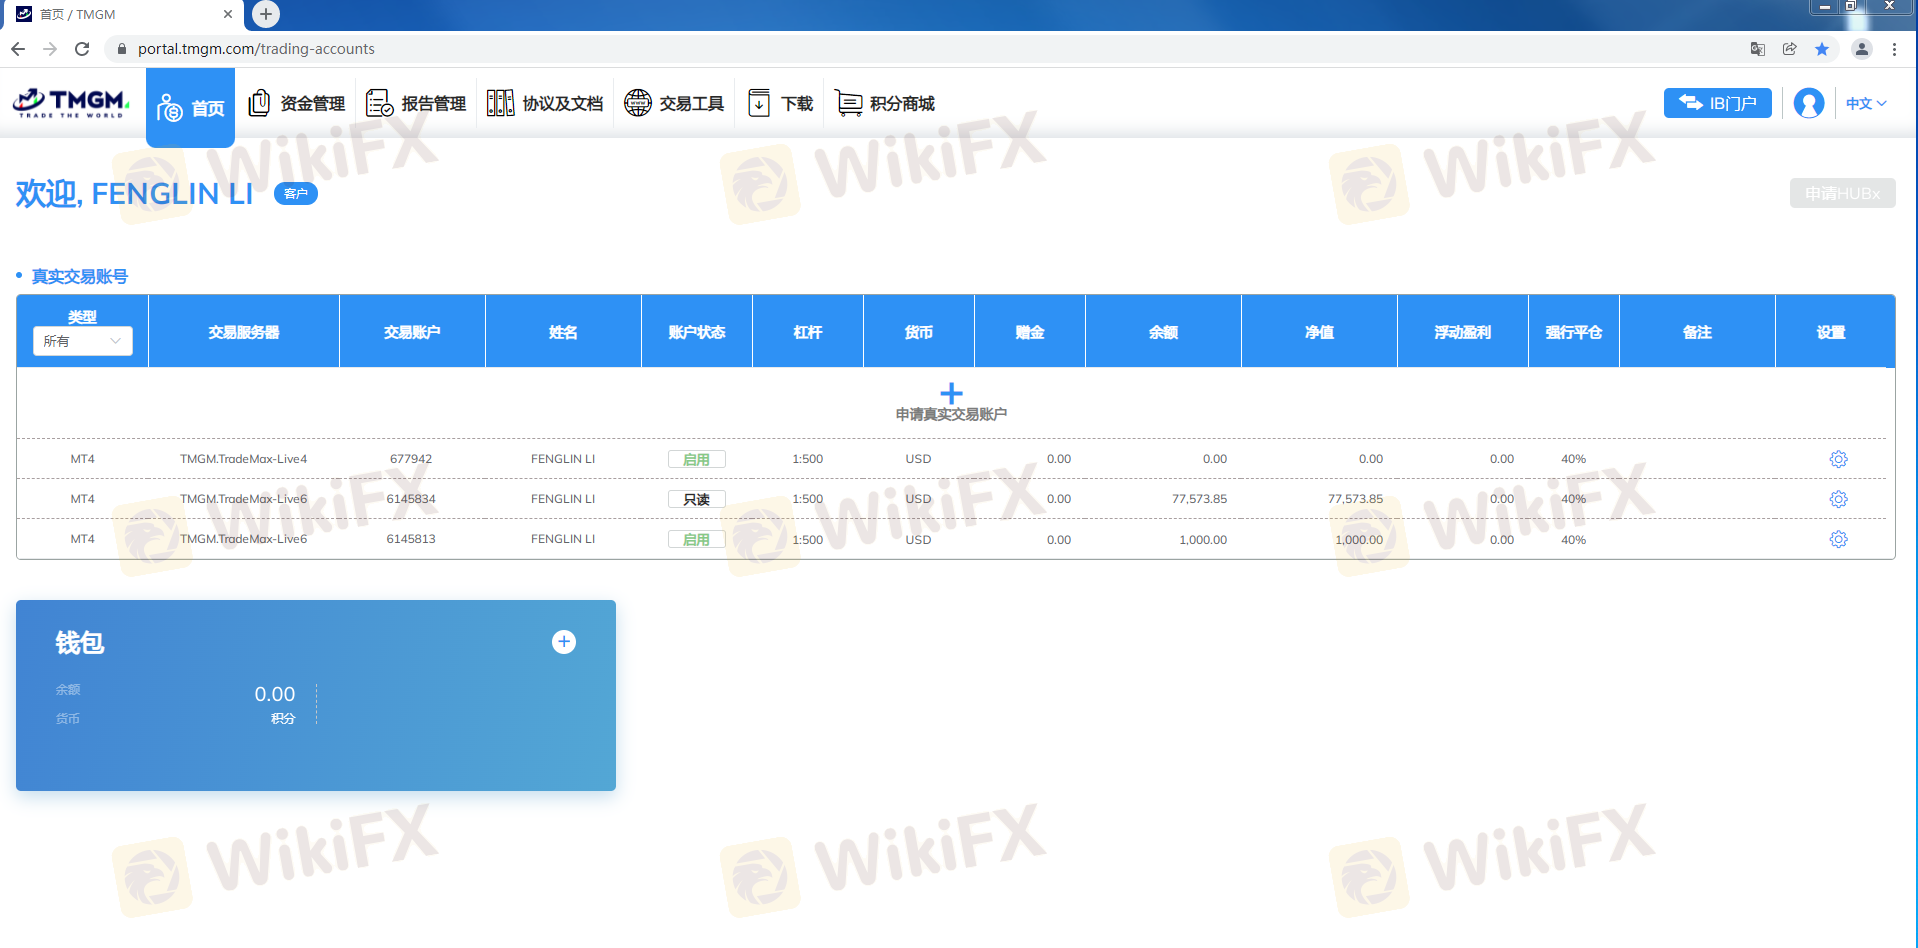Open 协议及文档 agreements and documents menu
1918x948 pixels.
coord(545,103)
